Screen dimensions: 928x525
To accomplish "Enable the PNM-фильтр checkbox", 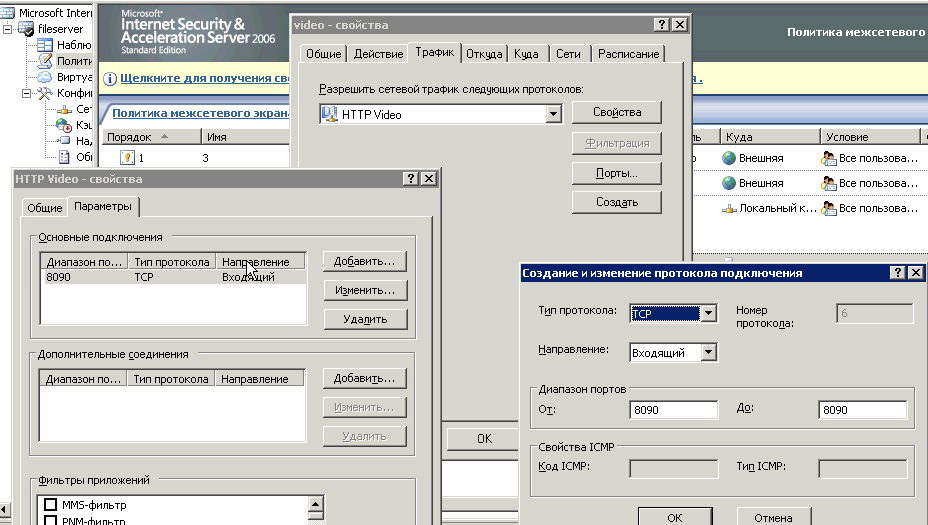I will pos(51,521).
